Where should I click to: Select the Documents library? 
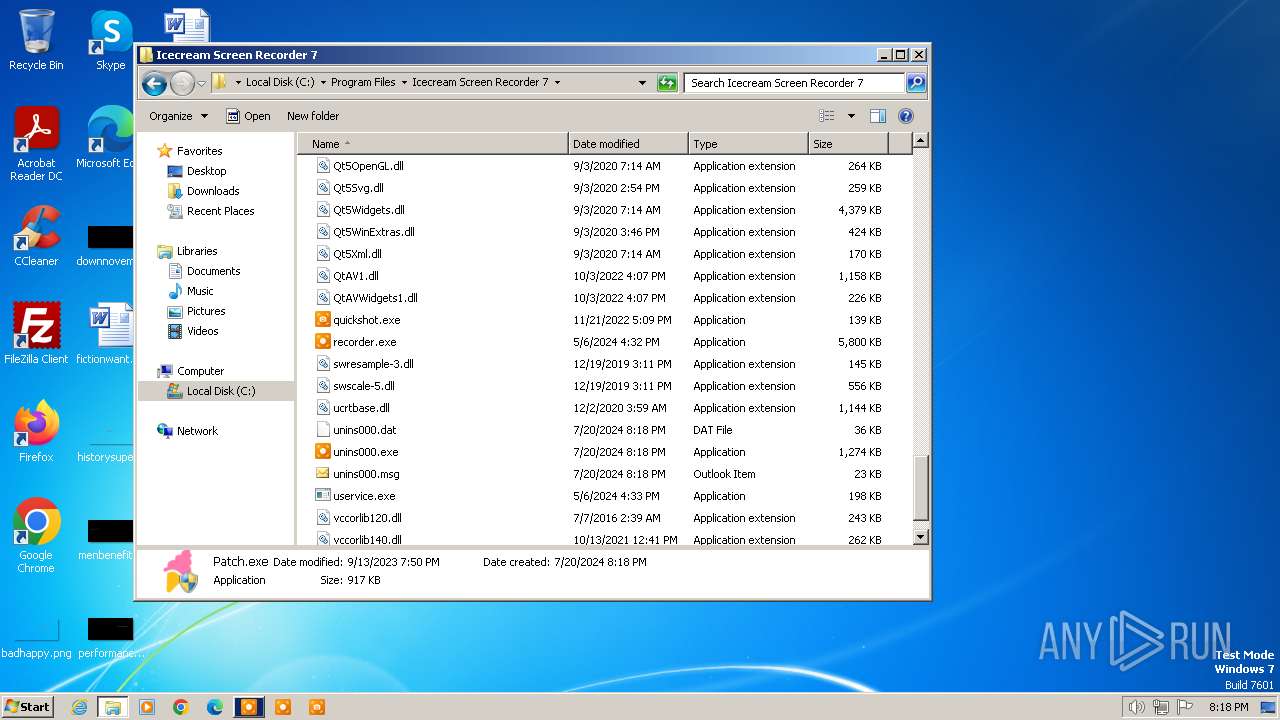coord(213,271)
